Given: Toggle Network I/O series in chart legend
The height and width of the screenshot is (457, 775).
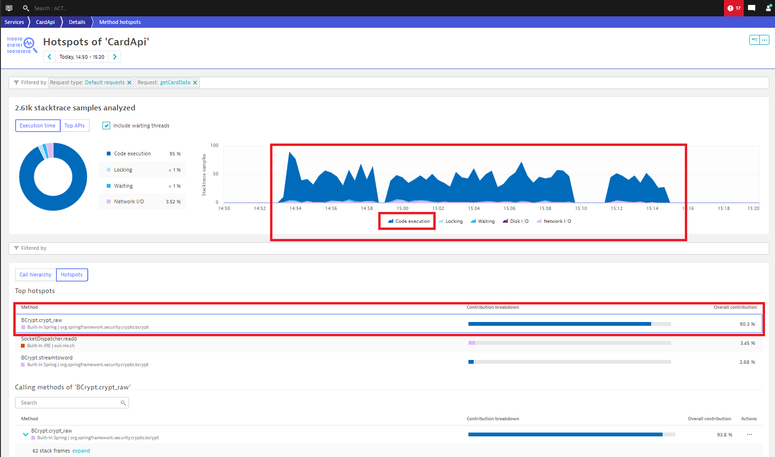Looking at the screenshot, I should pyautogui.click(x=554, y=221).
